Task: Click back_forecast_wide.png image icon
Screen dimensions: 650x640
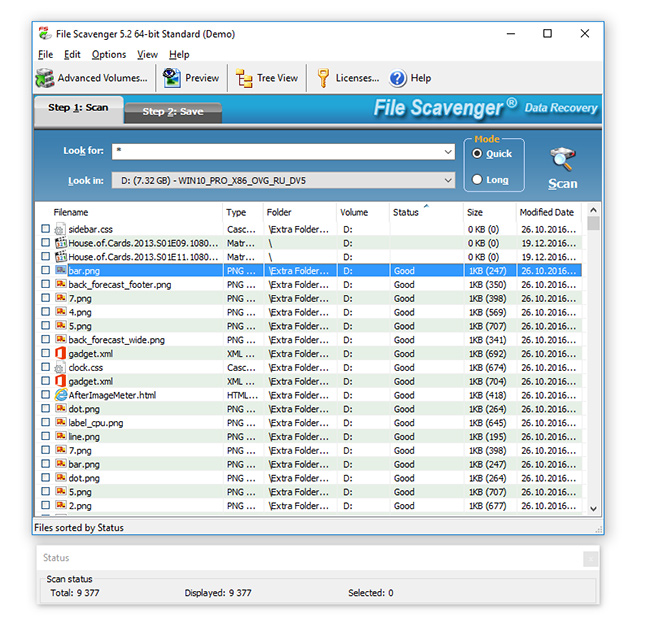Action: [x=61, y=340]
